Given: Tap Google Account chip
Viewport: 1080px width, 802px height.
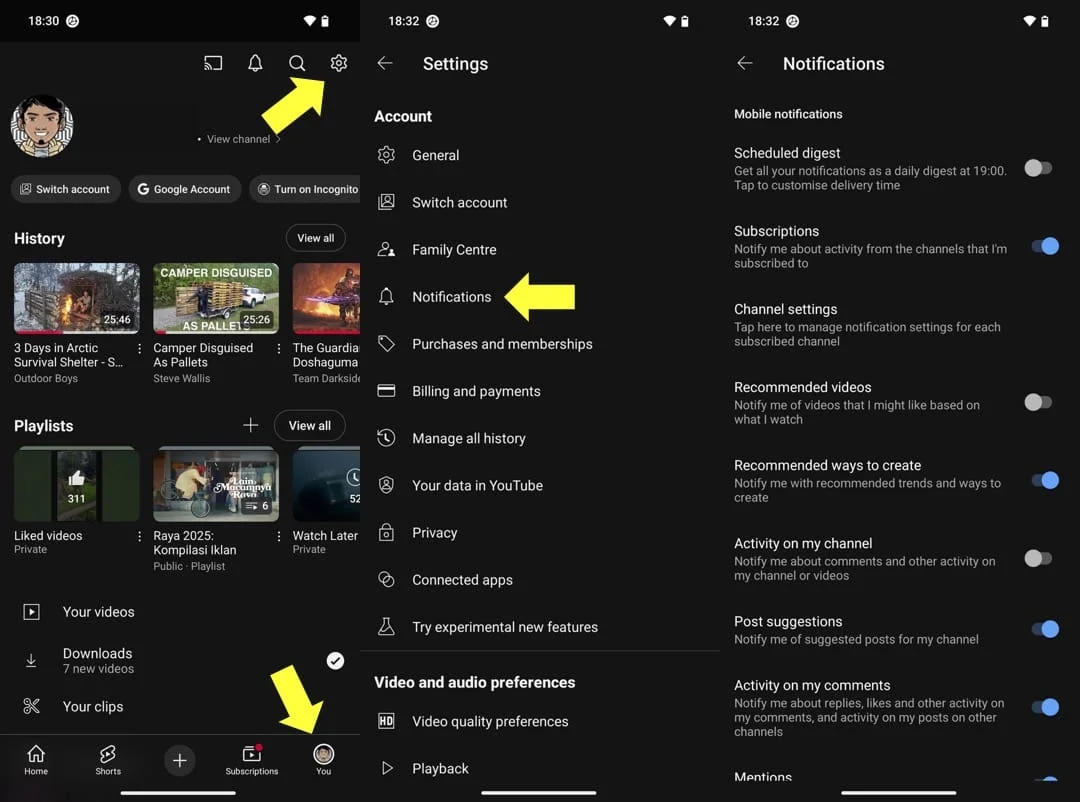Looking at the screenshot, I should pos(185,189).
